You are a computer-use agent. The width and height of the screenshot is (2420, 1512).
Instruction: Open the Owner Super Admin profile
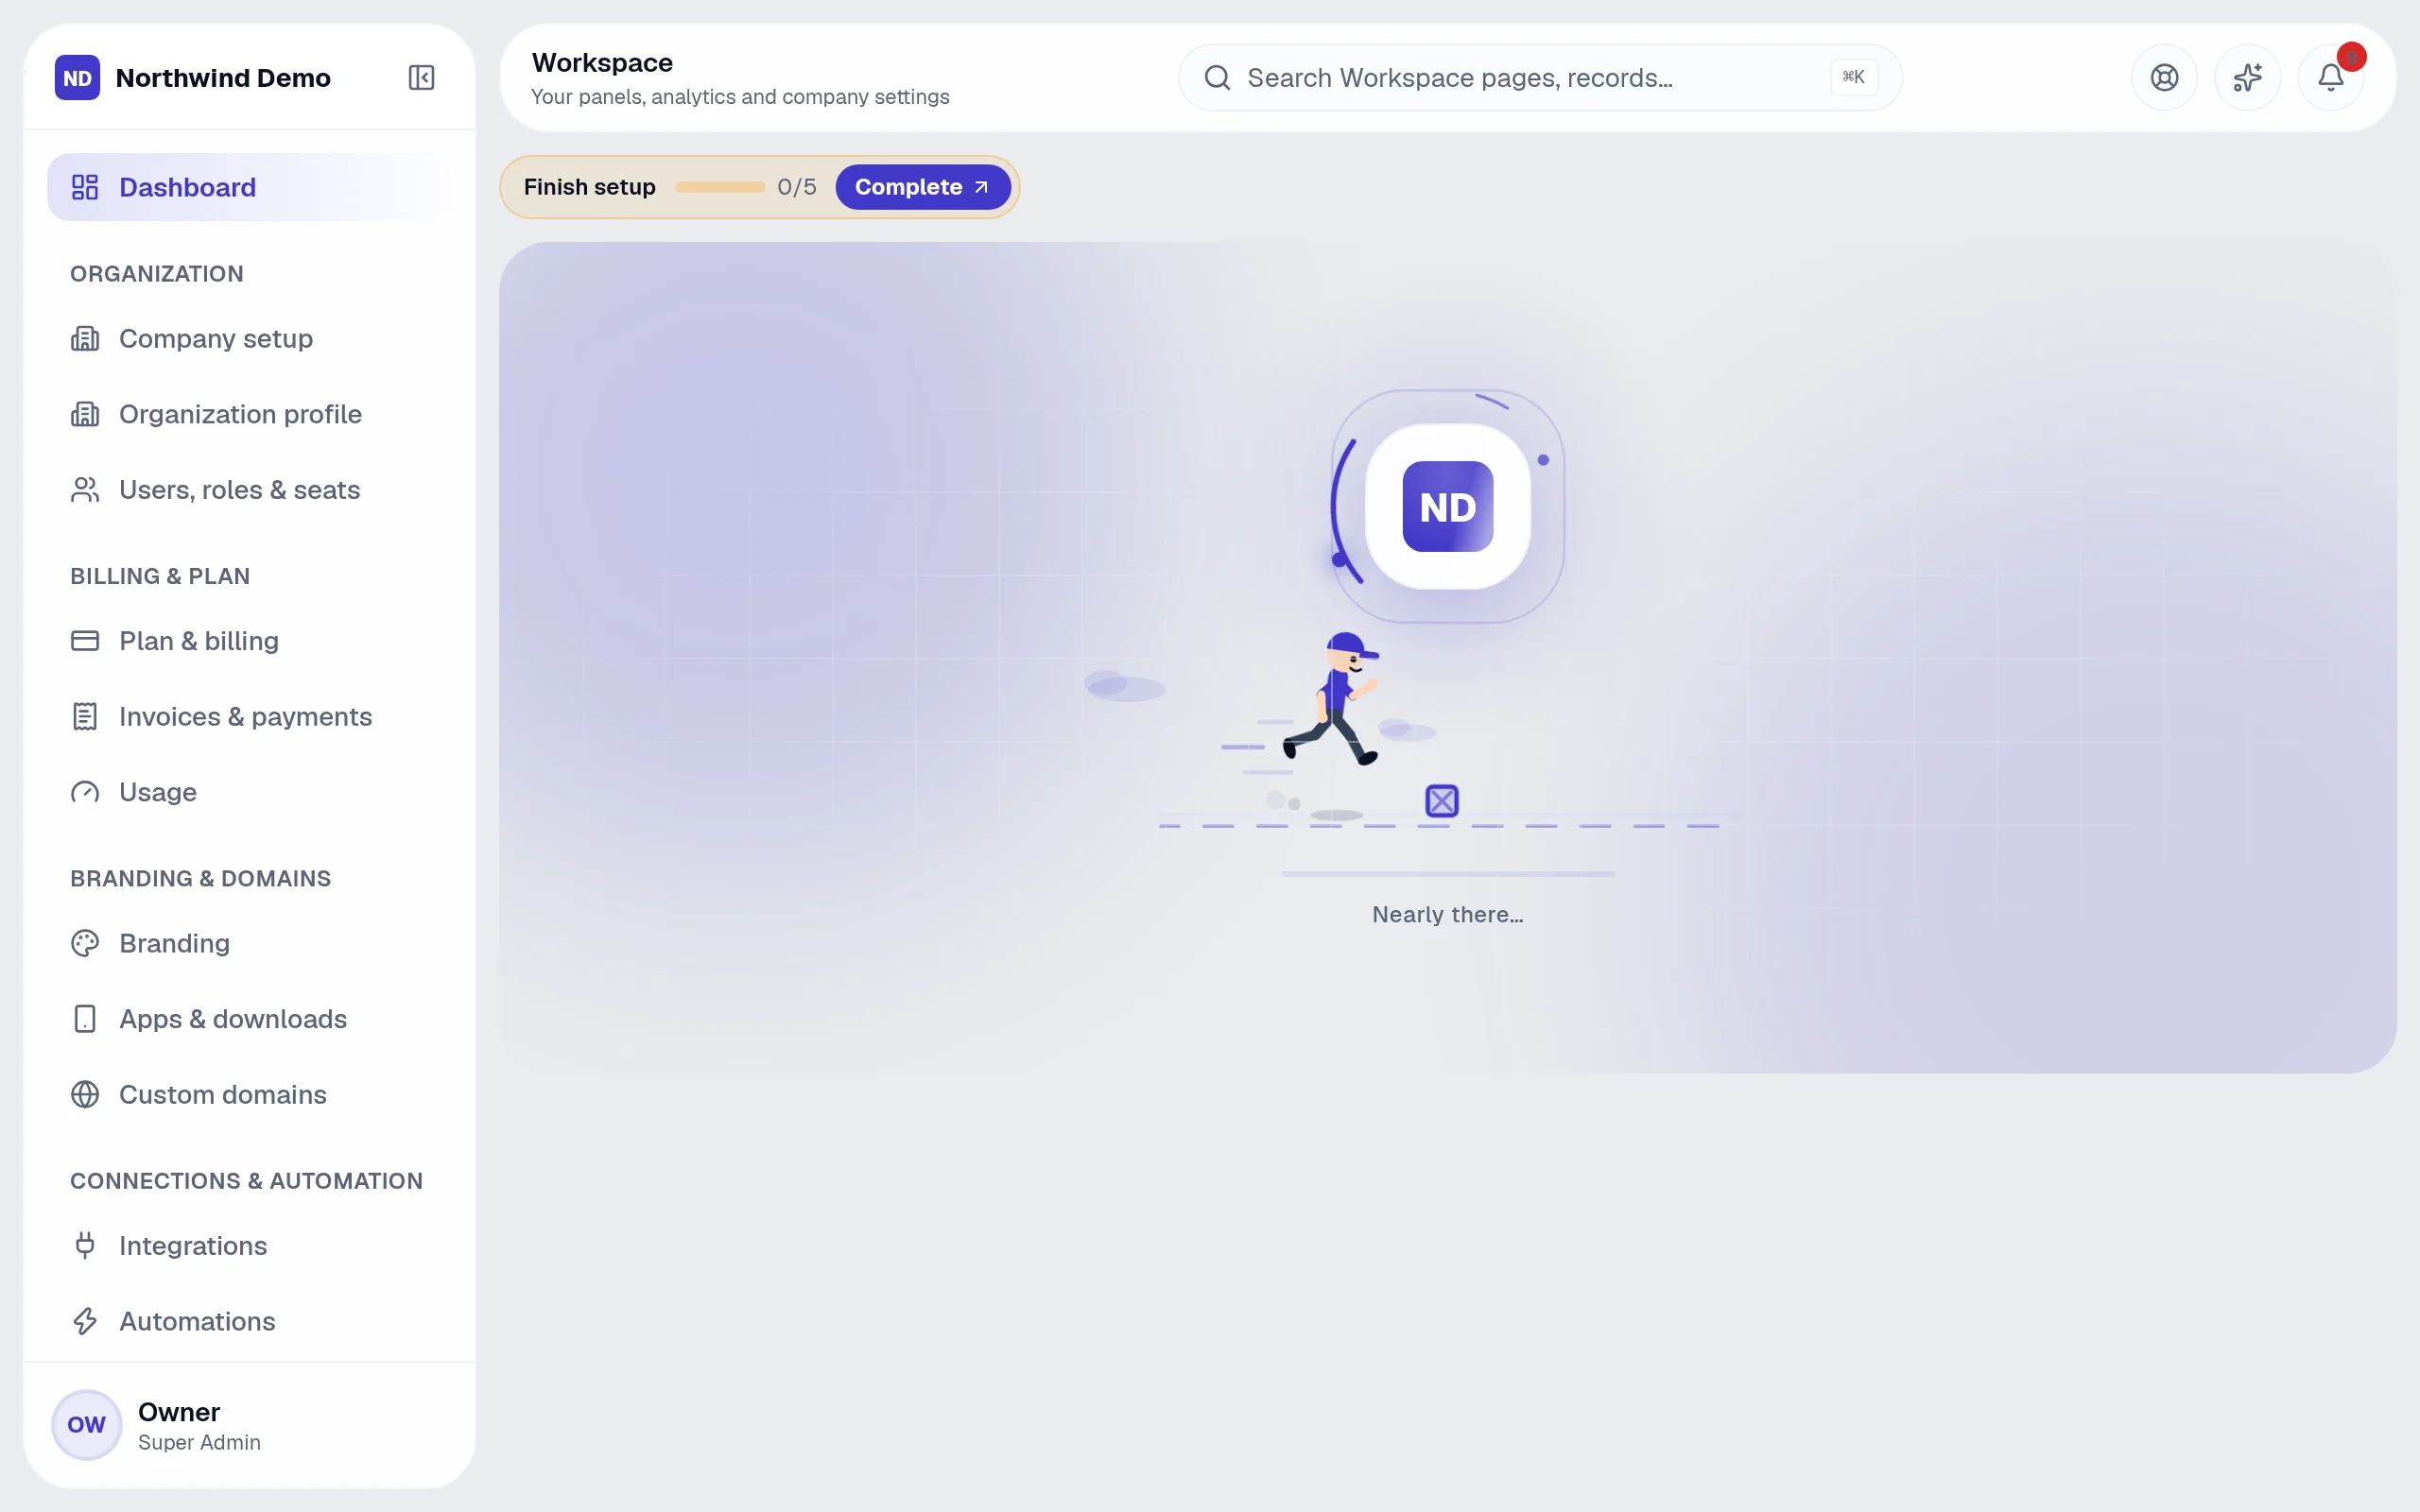[x=249, y=1425]
